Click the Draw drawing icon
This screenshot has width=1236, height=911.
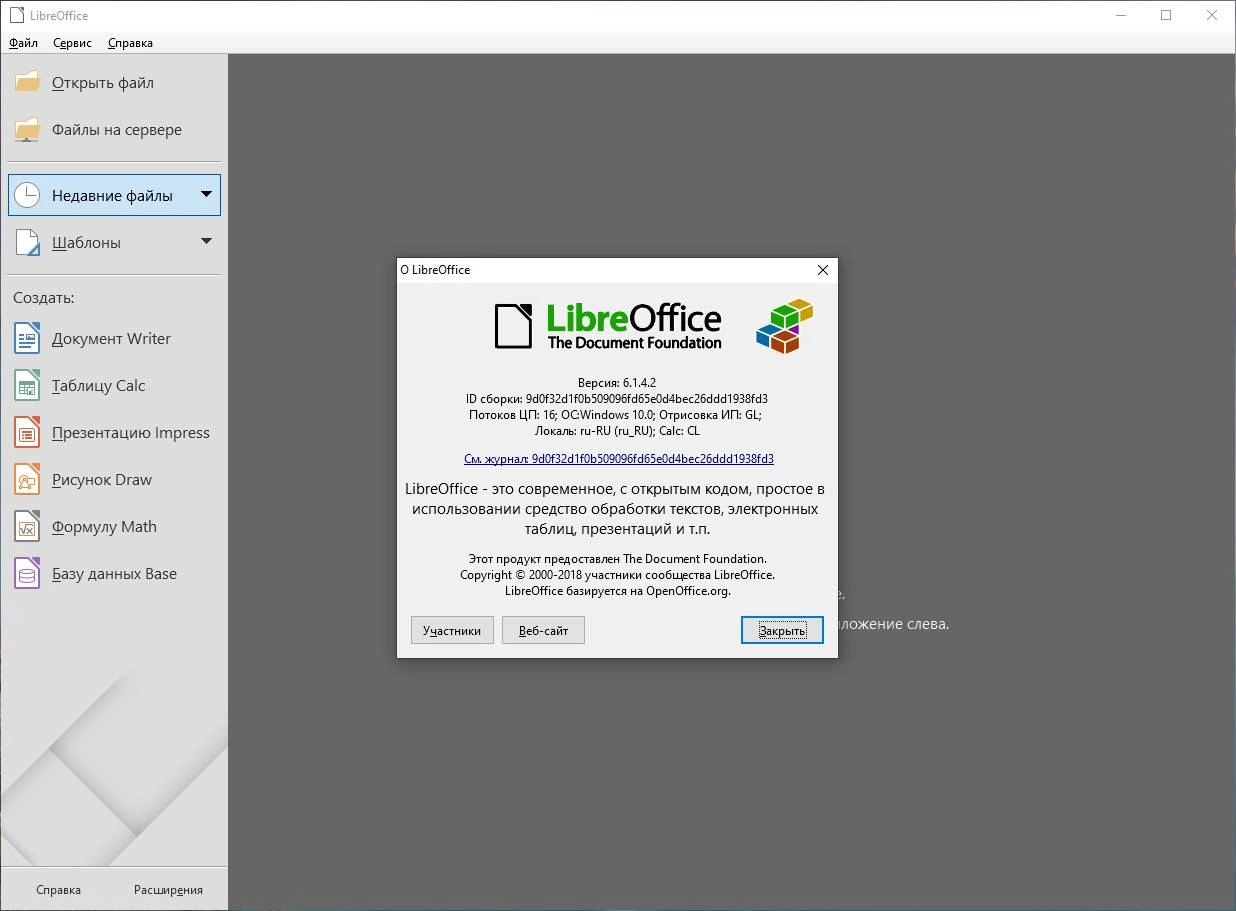click(27, 479)
